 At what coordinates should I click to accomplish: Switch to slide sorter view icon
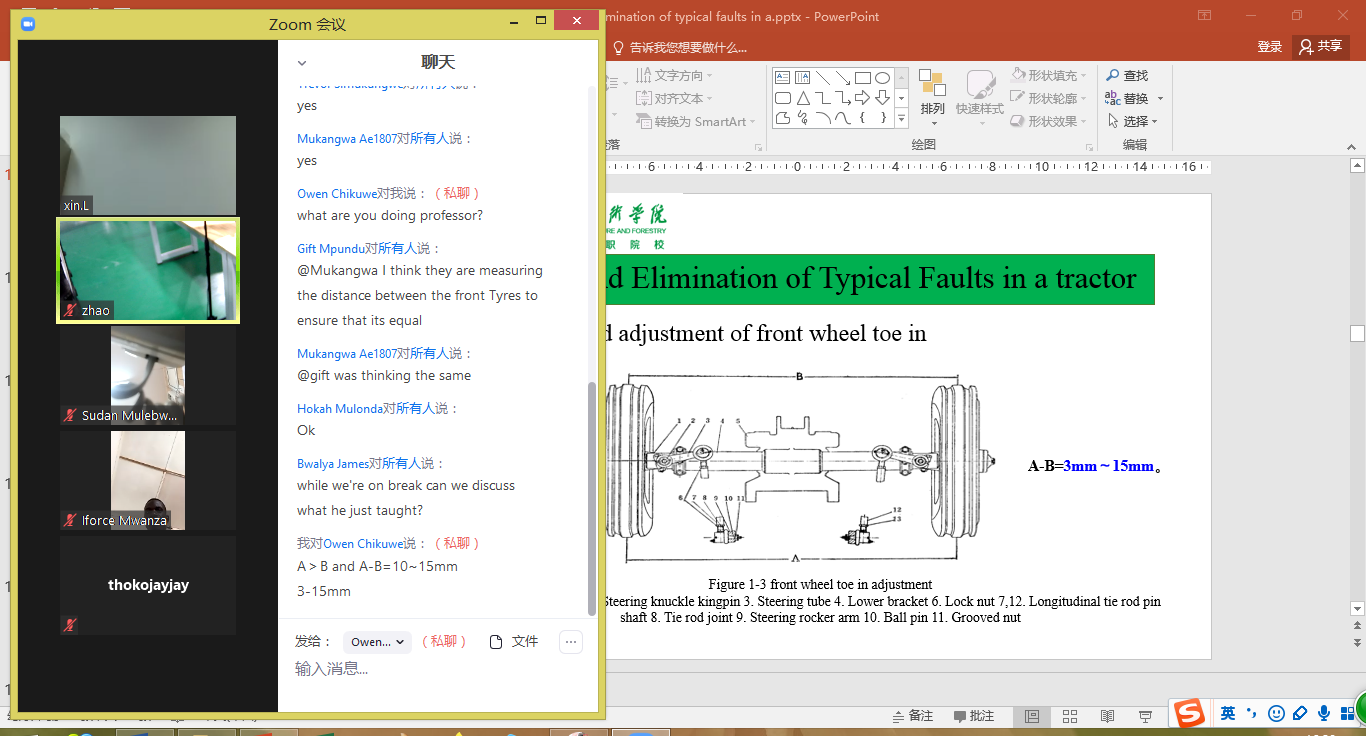pyautogui.click(x=1069, y=716)
